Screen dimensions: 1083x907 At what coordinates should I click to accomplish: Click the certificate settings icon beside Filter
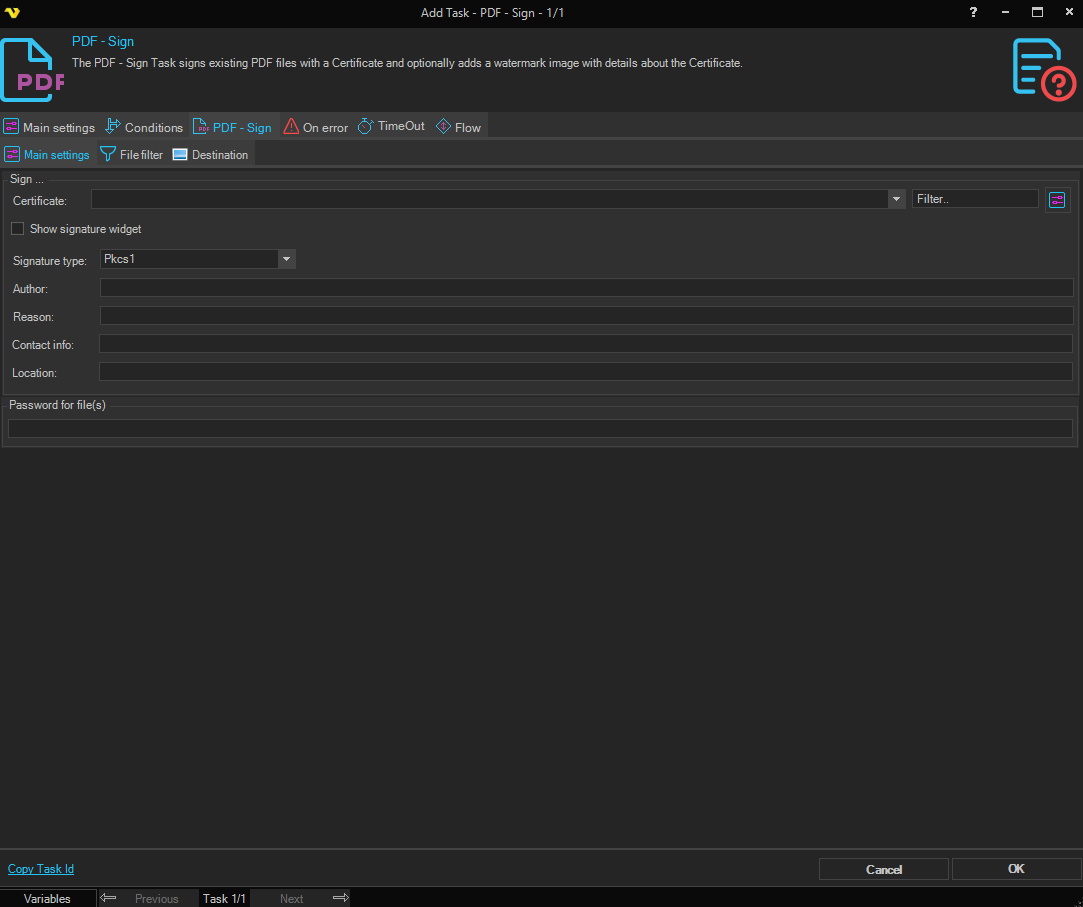click(1057, 200)
